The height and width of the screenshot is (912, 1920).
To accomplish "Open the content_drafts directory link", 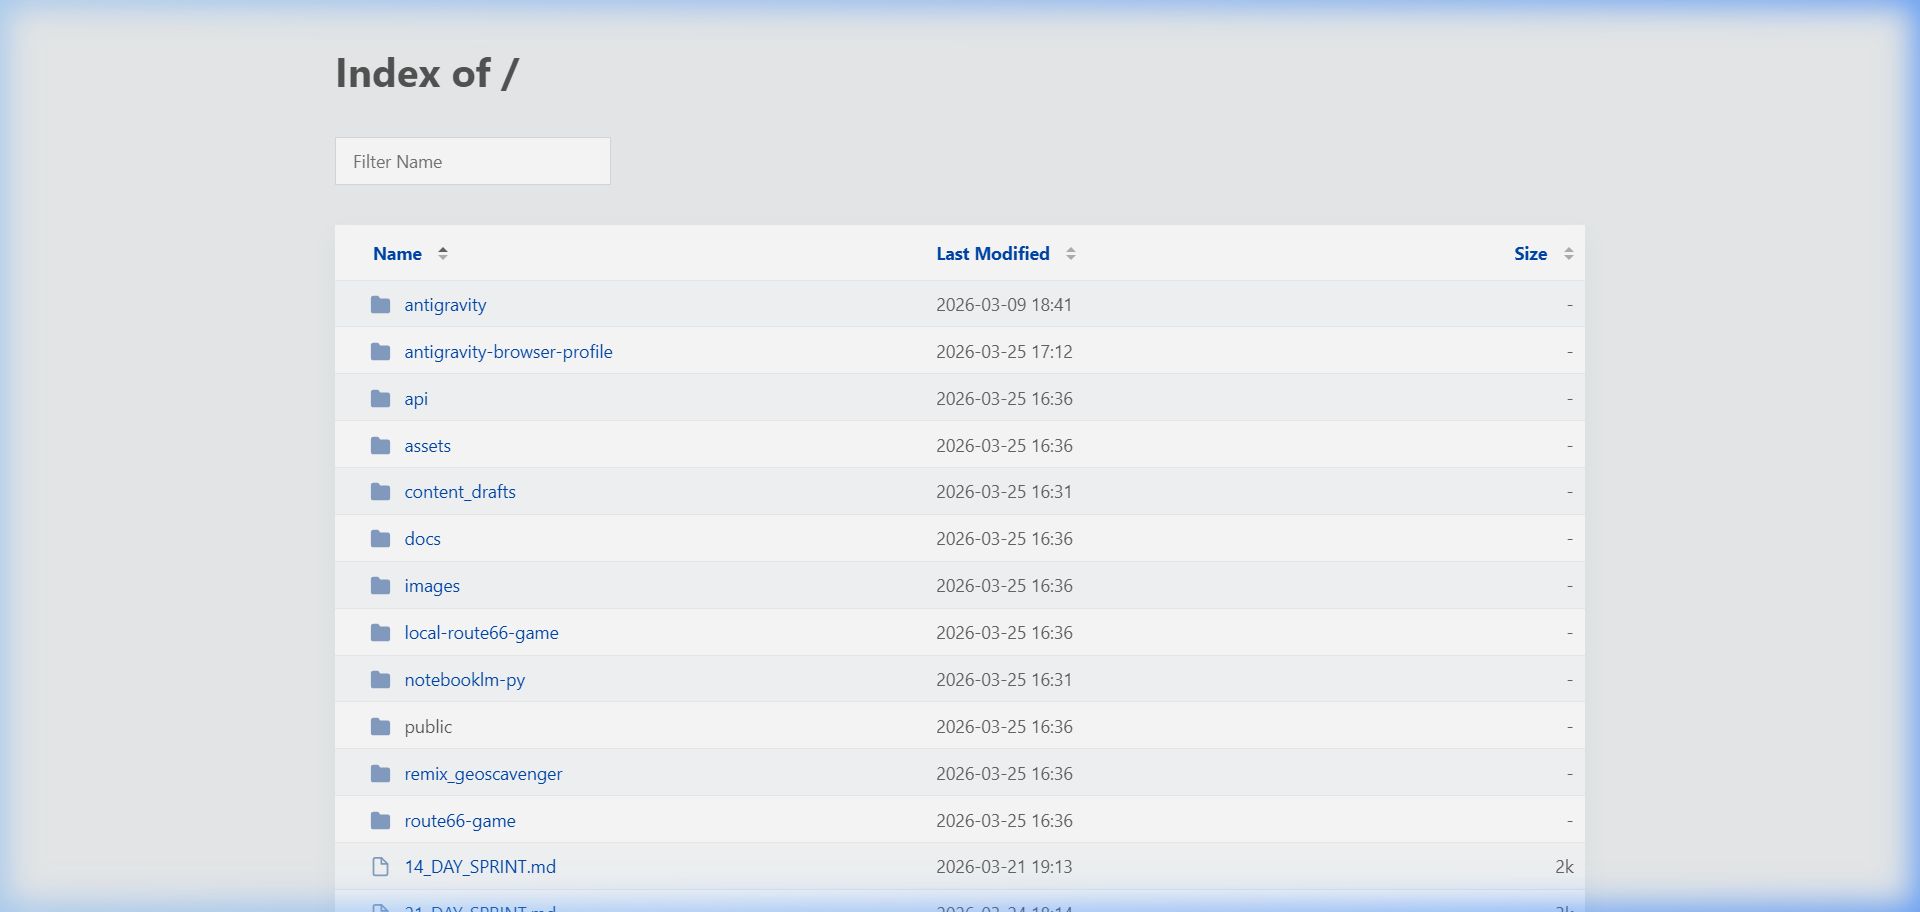I will tap(460, 492).
